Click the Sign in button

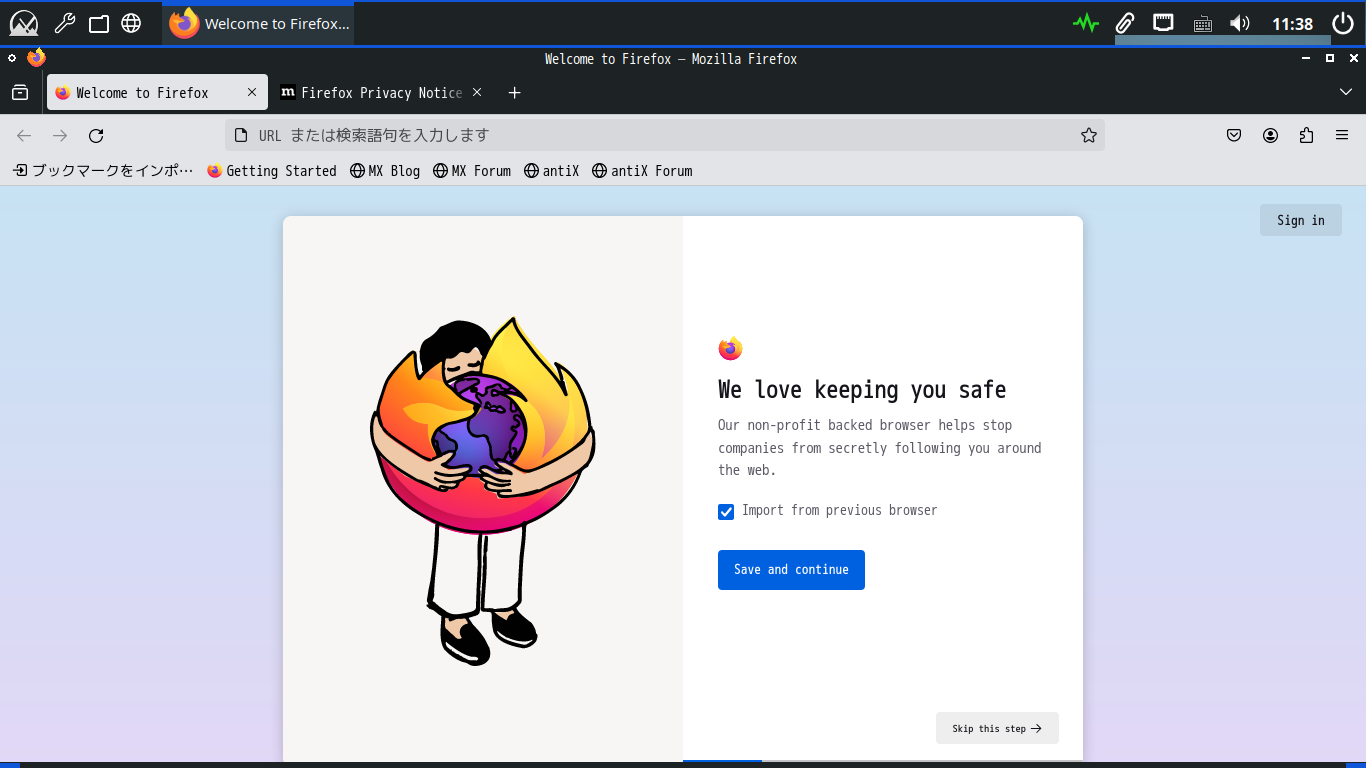coord(1300,220)
